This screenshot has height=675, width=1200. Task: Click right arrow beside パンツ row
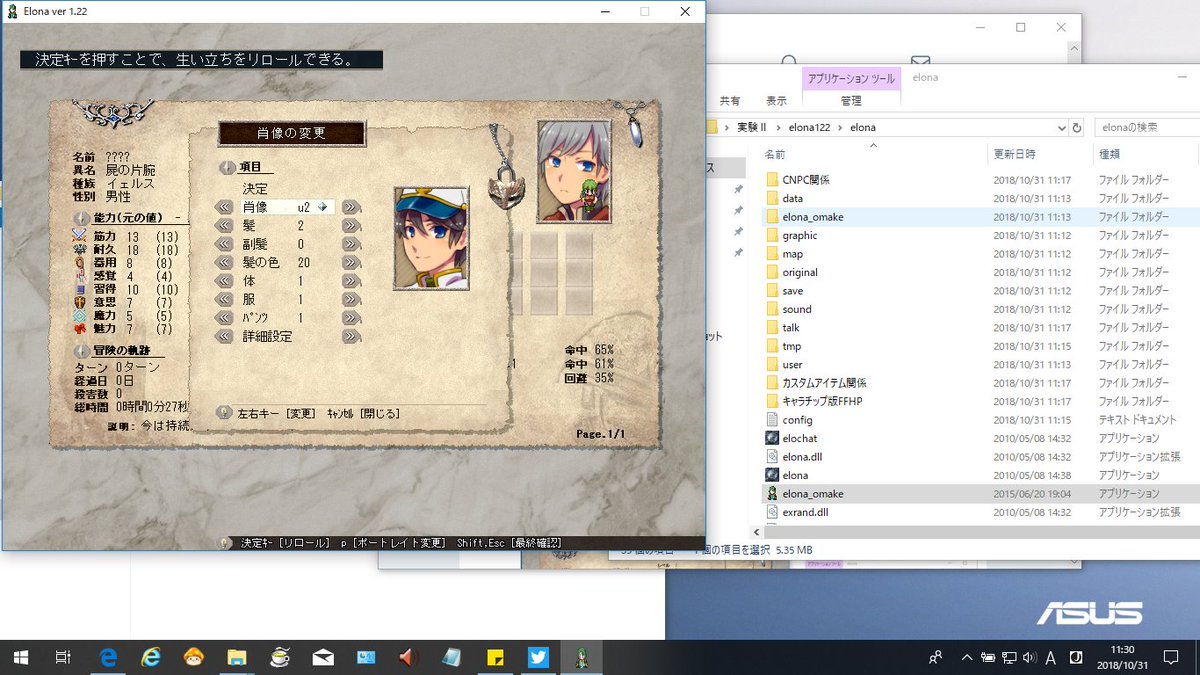(x=351, y=318)
